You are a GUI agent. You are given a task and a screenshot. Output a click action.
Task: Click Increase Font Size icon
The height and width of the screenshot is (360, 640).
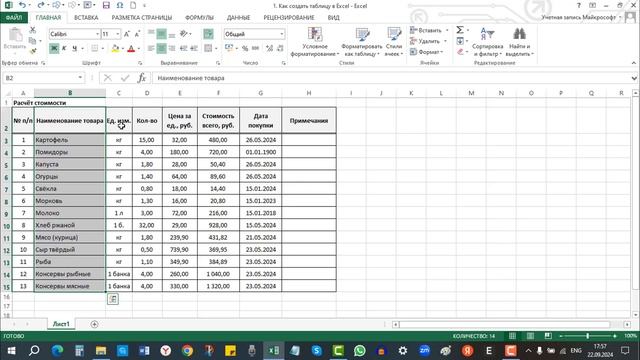tap(127, 34)
